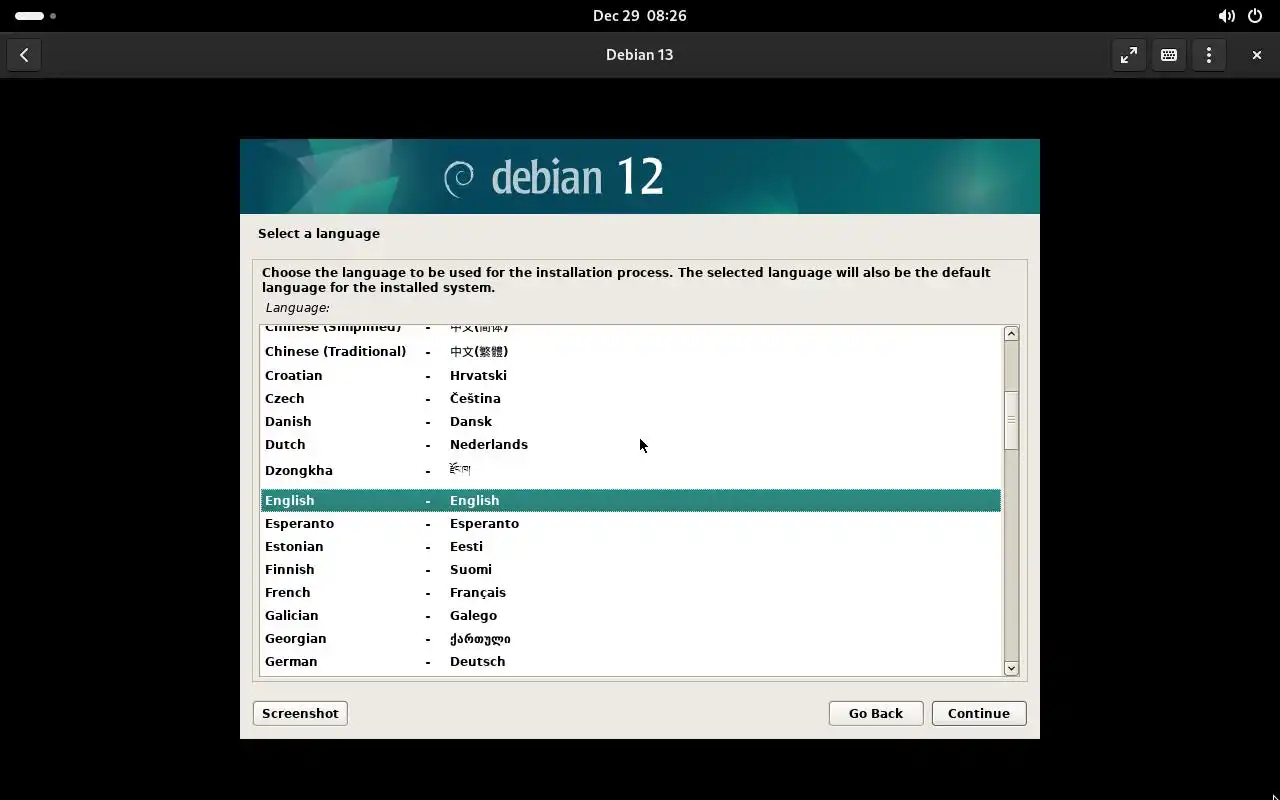Click the Activities workspace indicator

click(x=35, y=16)
